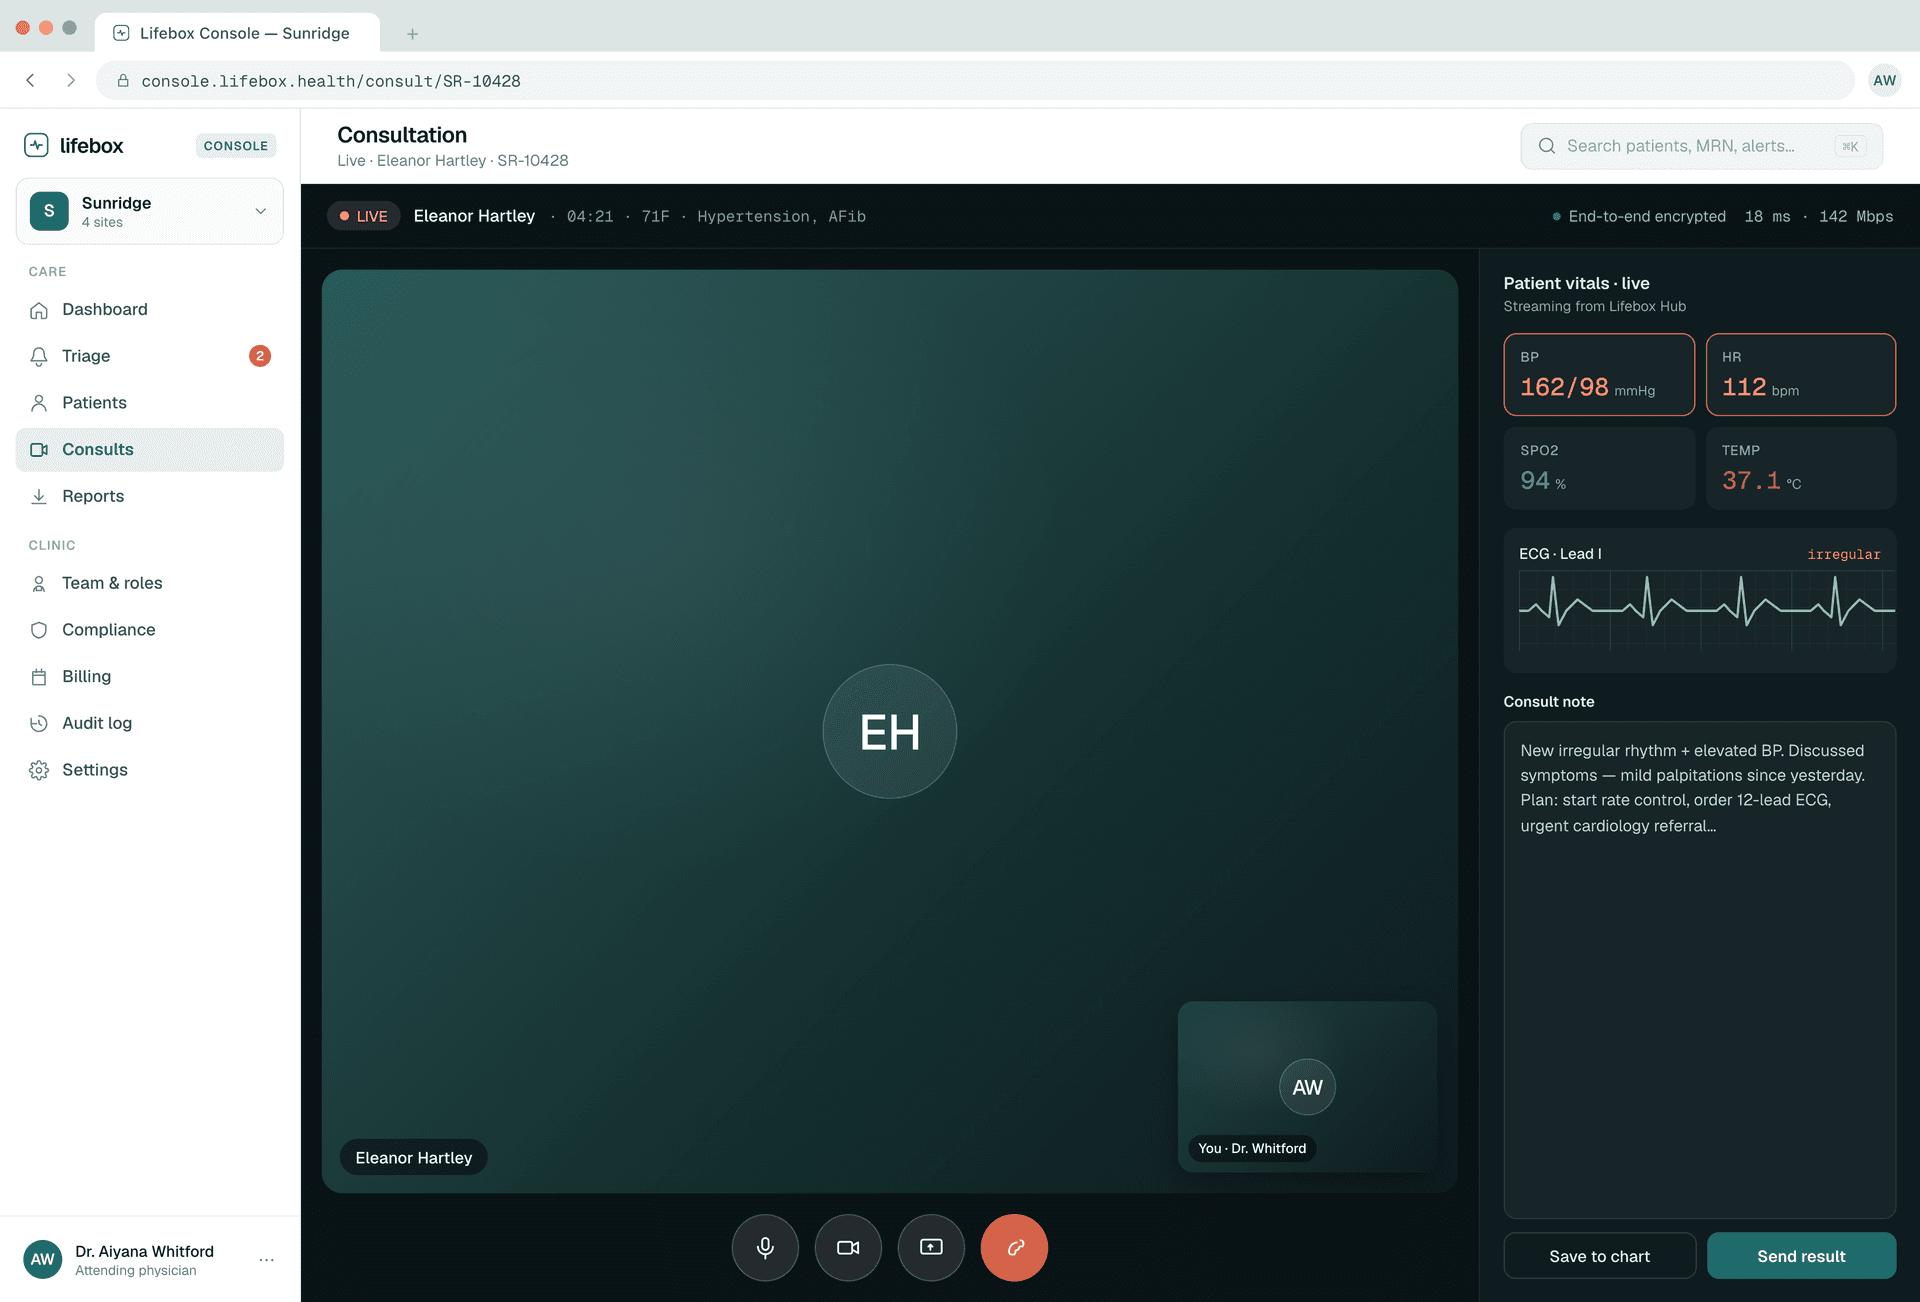Click the irregular ECG status label
Image resolution: width=1920 pixels, height=1302 pixels.
point(1844,554)
